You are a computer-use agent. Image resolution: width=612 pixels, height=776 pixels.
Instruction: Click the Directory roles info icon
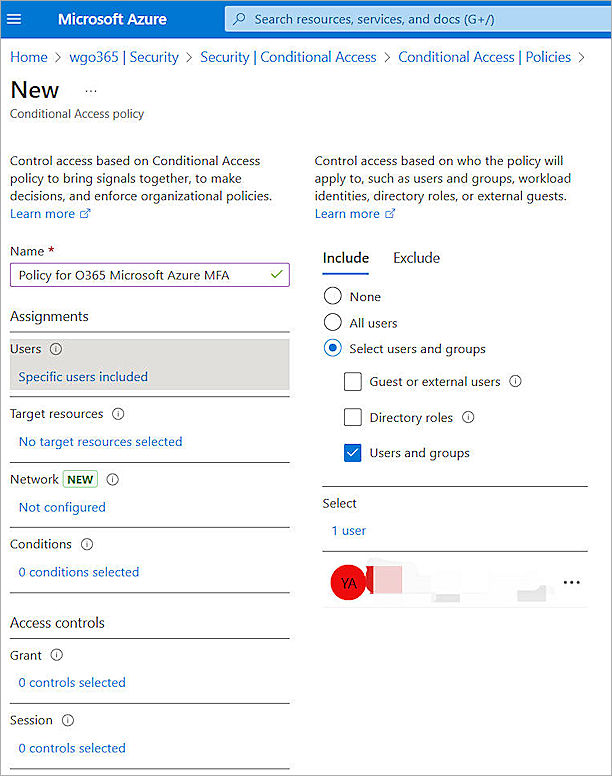point(468,418)
